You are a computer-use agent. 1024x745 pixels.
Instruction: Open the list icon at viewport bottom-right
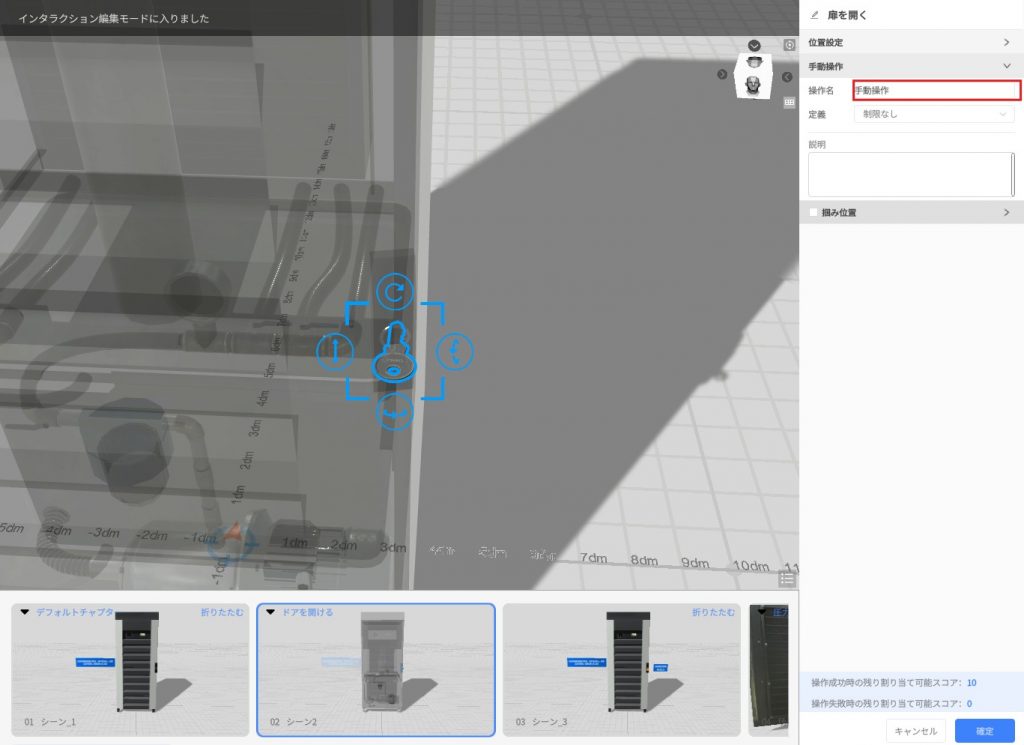pyautogui.click(x=787, y=578)
